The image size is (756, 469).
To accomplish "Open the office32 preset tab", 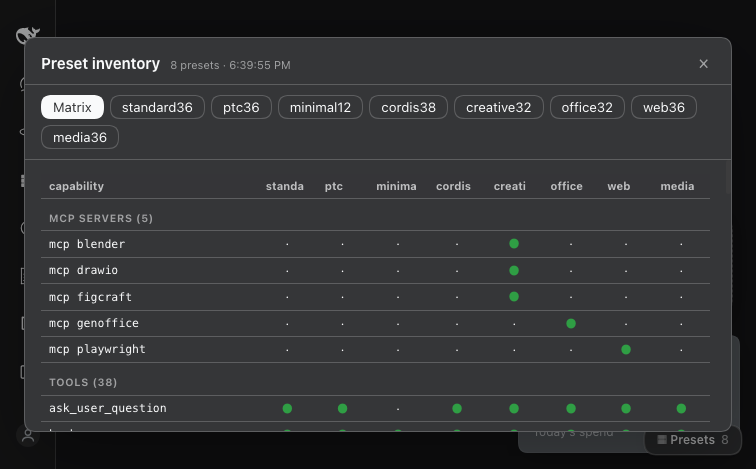I will (587, 107).
